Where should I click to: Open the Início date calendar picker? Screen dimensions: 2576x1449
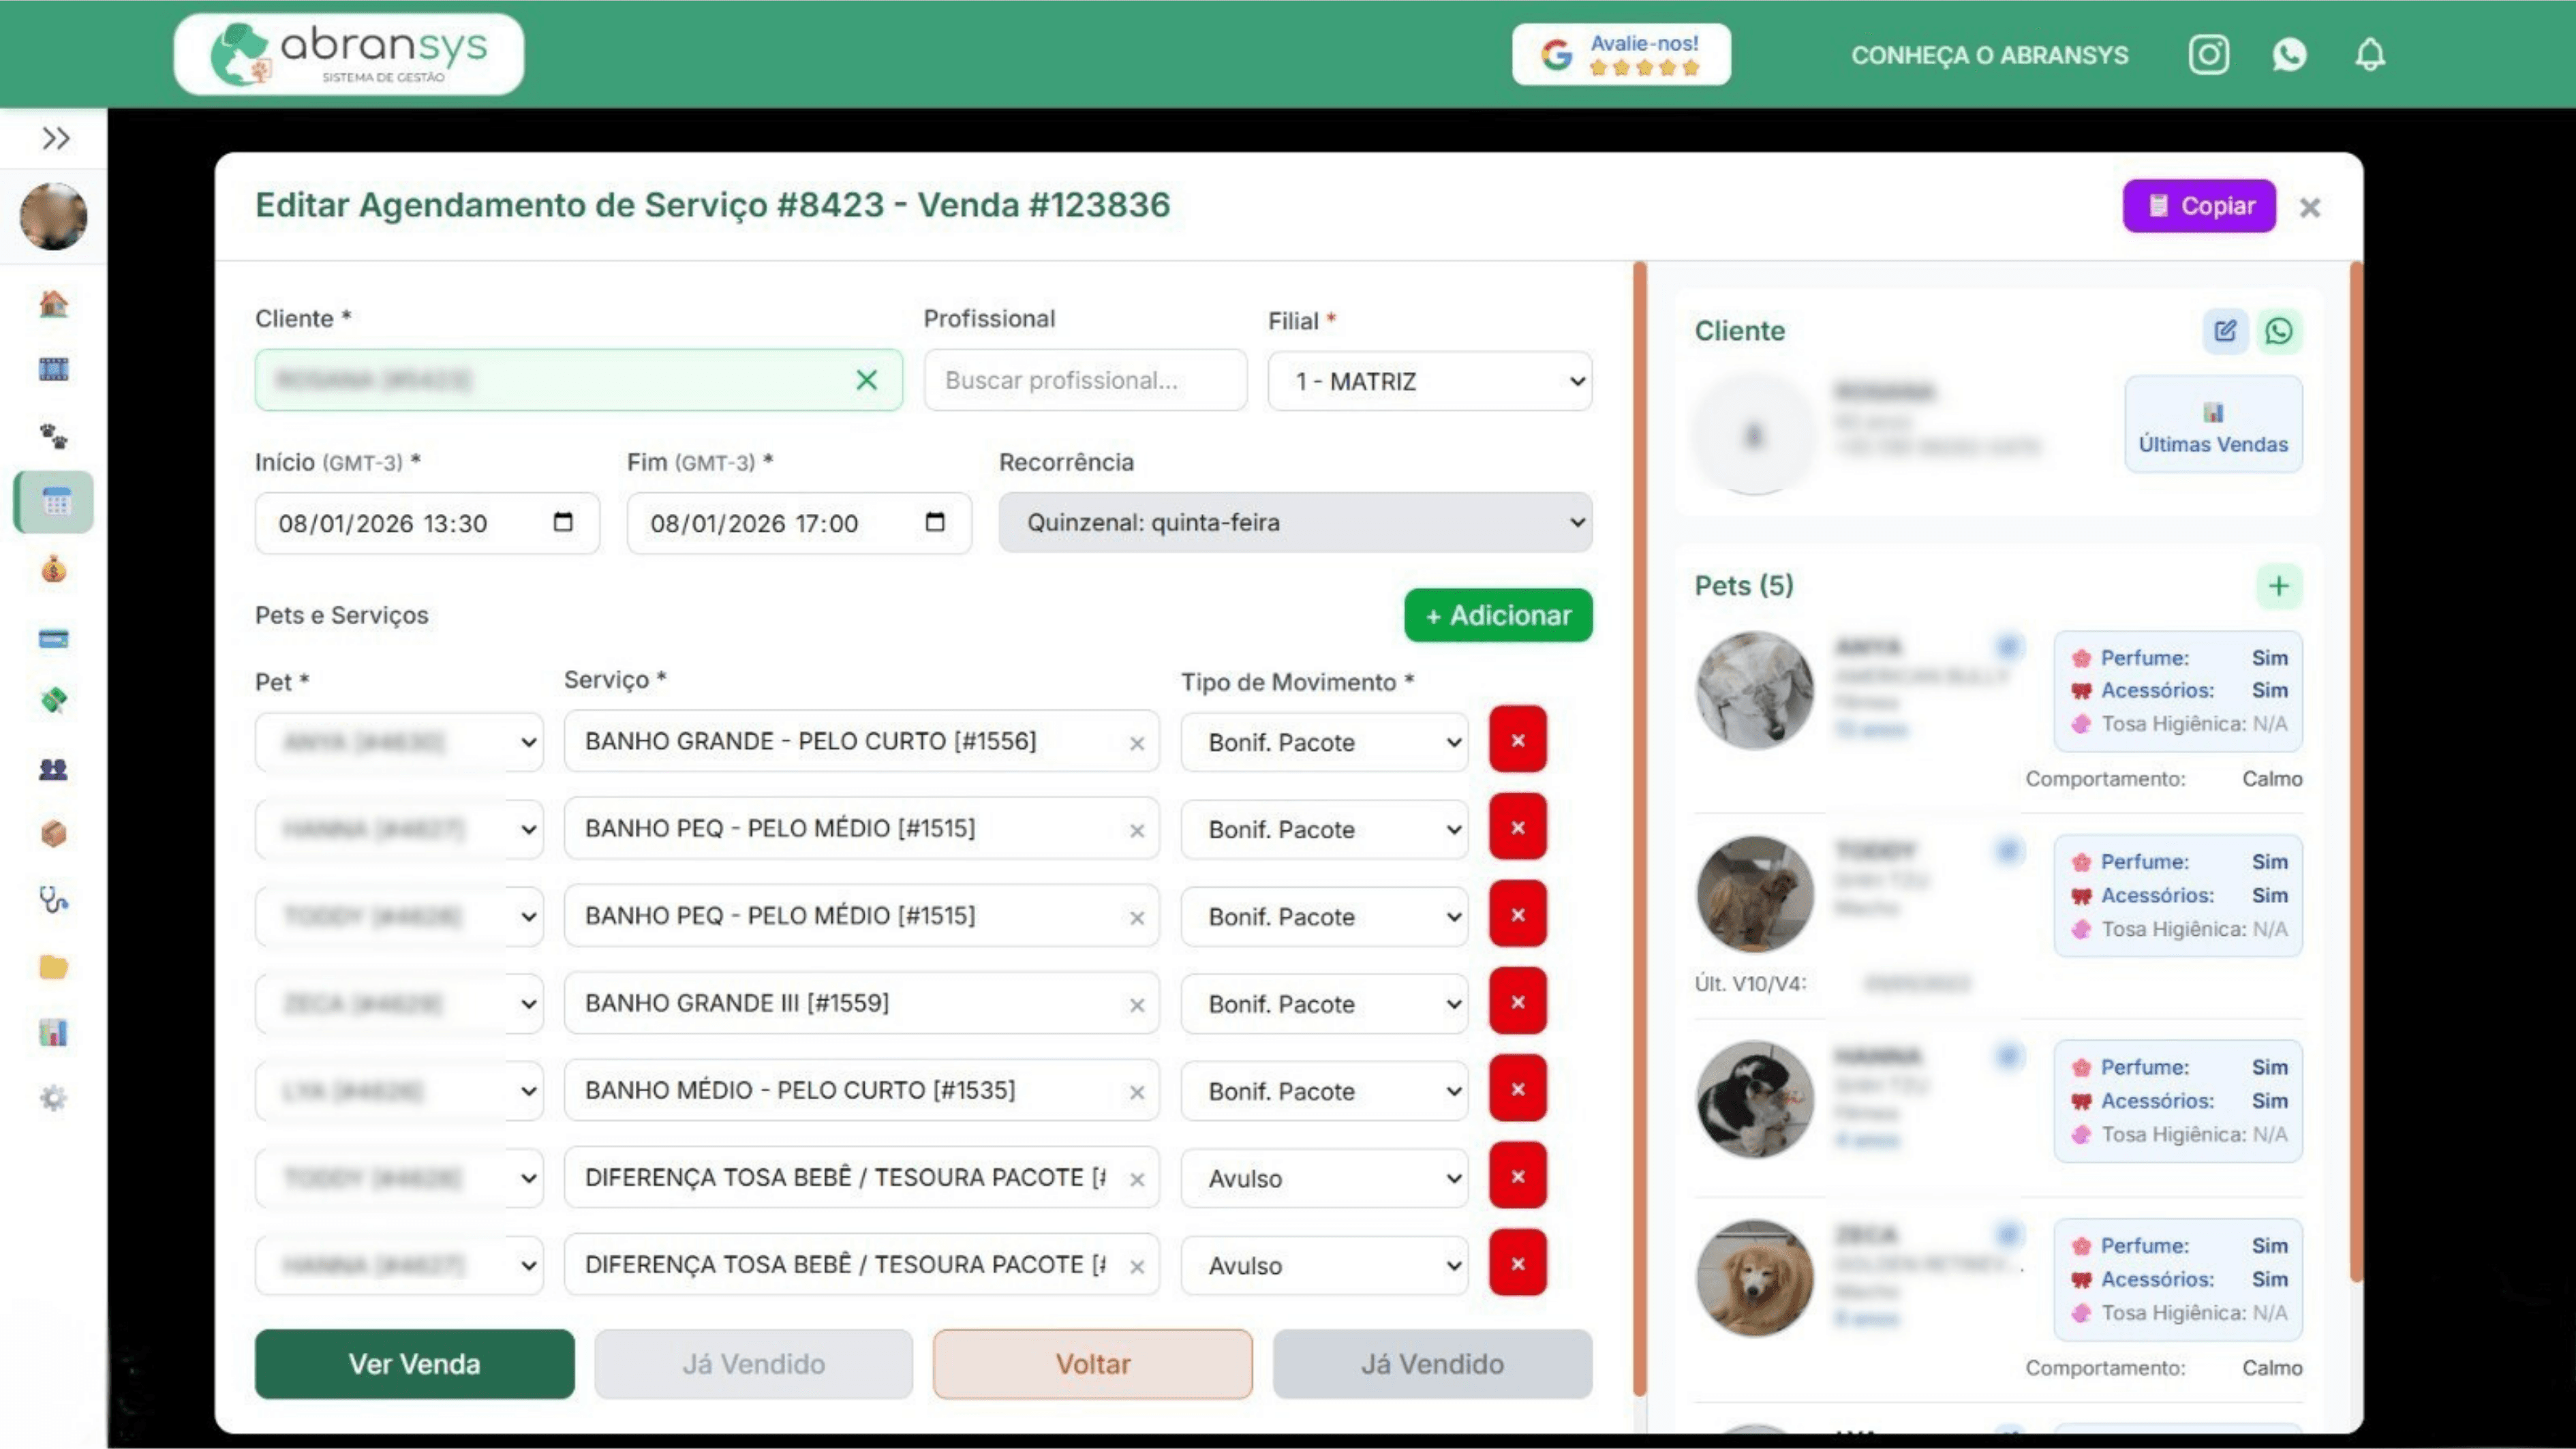click(563, 522)
